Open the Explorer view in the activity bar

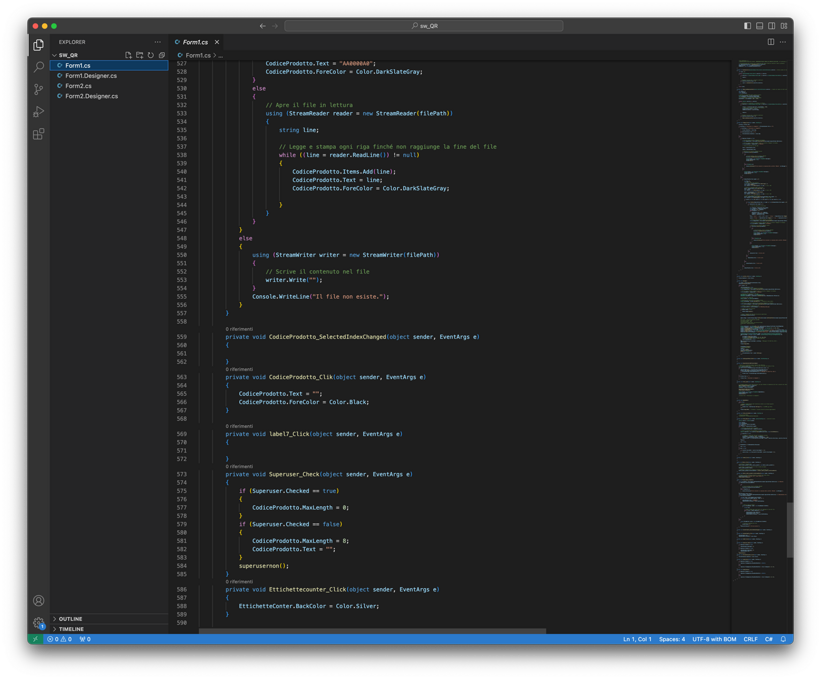point(38,45)
